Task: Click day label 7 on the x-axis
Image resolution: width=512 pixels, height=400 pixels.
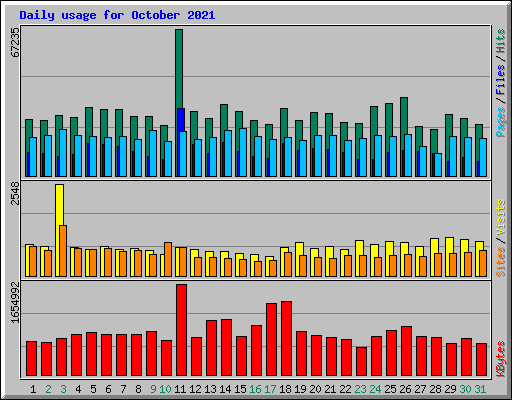Action: [x=123, y=389]
